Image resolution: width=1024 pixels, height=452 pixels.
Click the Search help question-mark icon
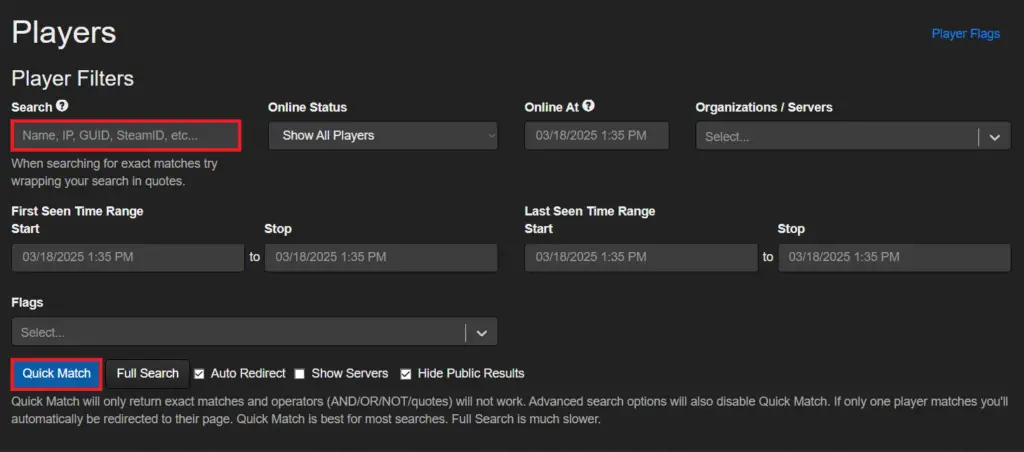pos(62,106)
